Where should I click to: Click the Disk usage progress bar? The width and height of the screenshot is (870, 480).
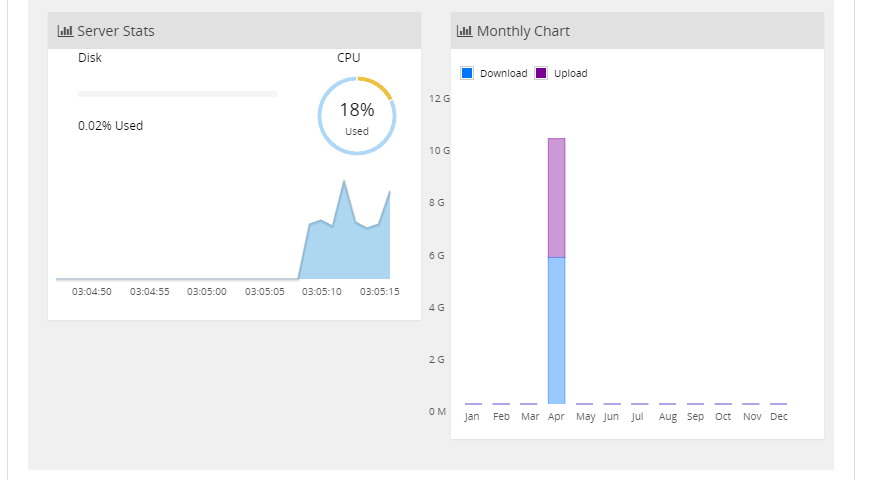click(x=177, y=94)
